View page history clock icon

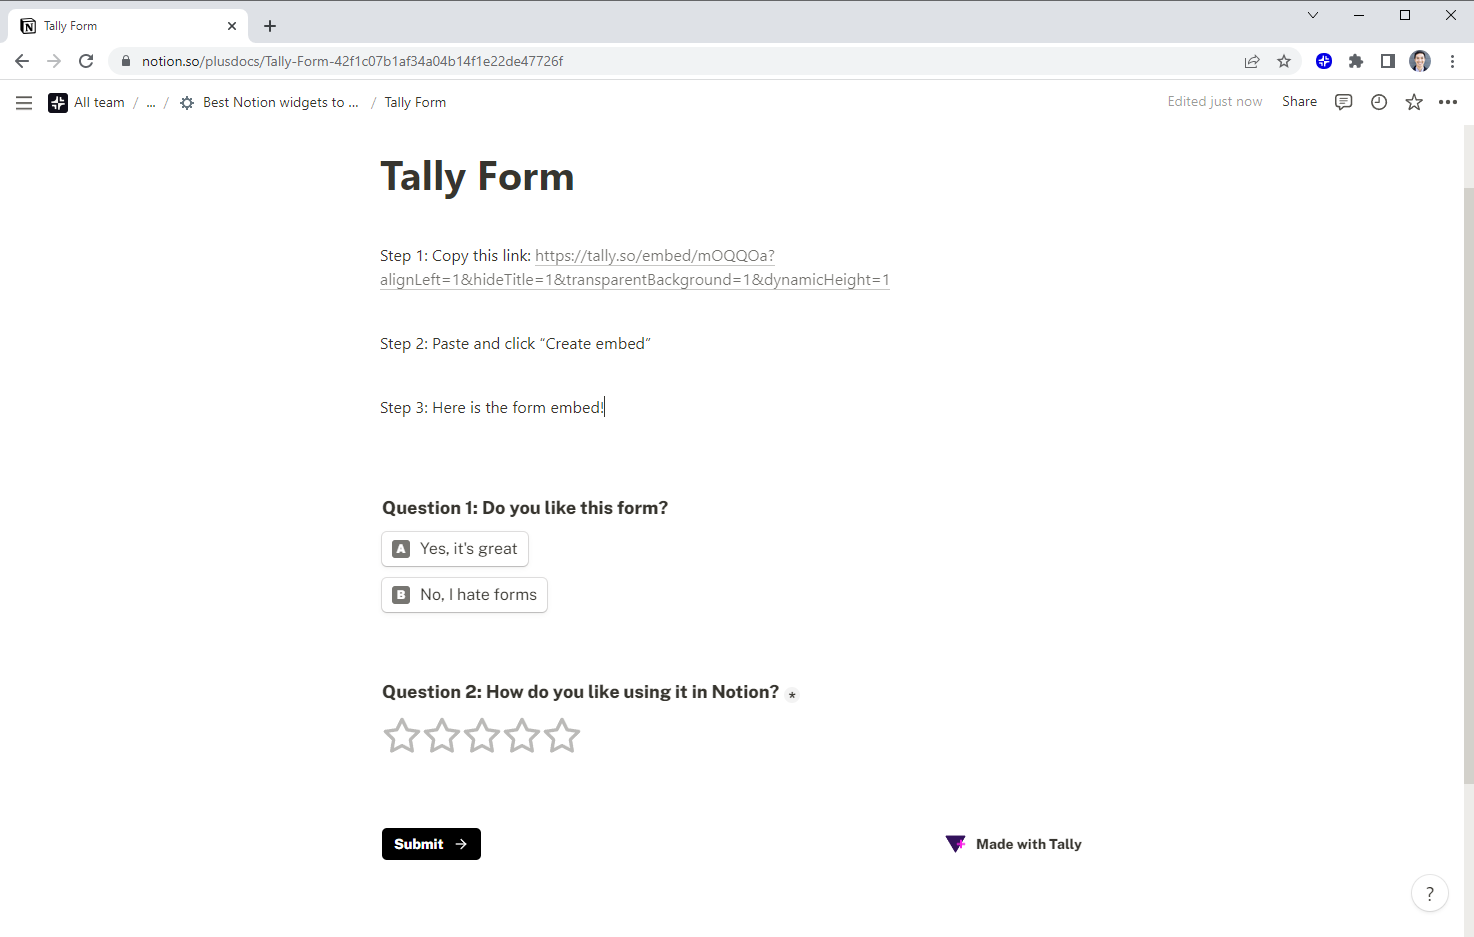coord(1379,102)
